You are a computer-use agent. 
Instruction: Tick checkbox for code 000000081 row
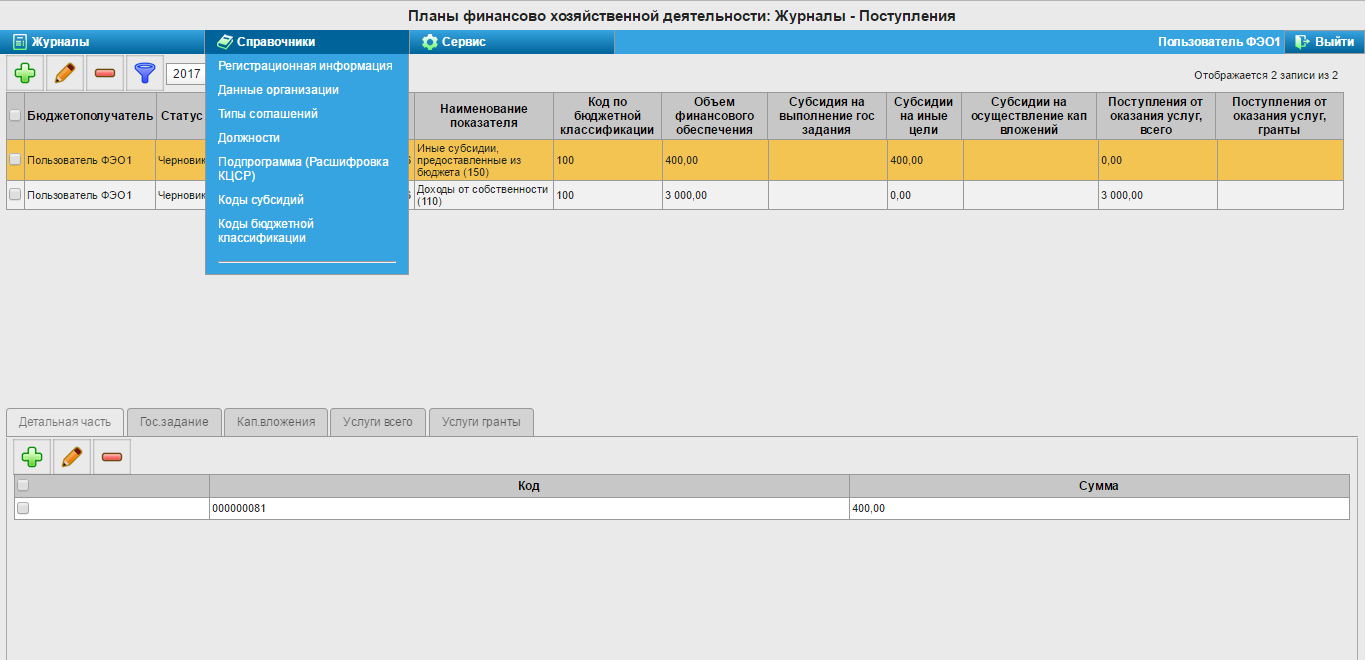pyautogui.click(x=23, y=508)
